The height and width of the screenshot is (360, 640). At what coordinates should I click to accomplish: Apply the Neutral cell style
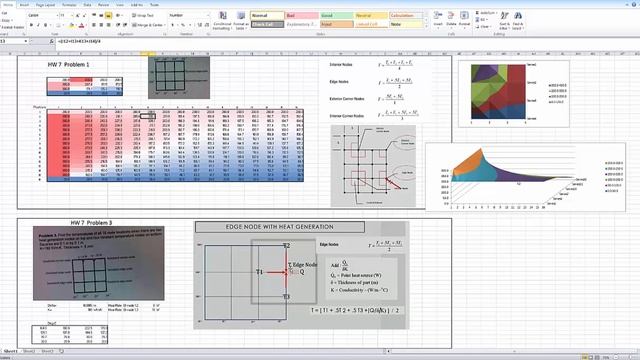coord(371,16)
